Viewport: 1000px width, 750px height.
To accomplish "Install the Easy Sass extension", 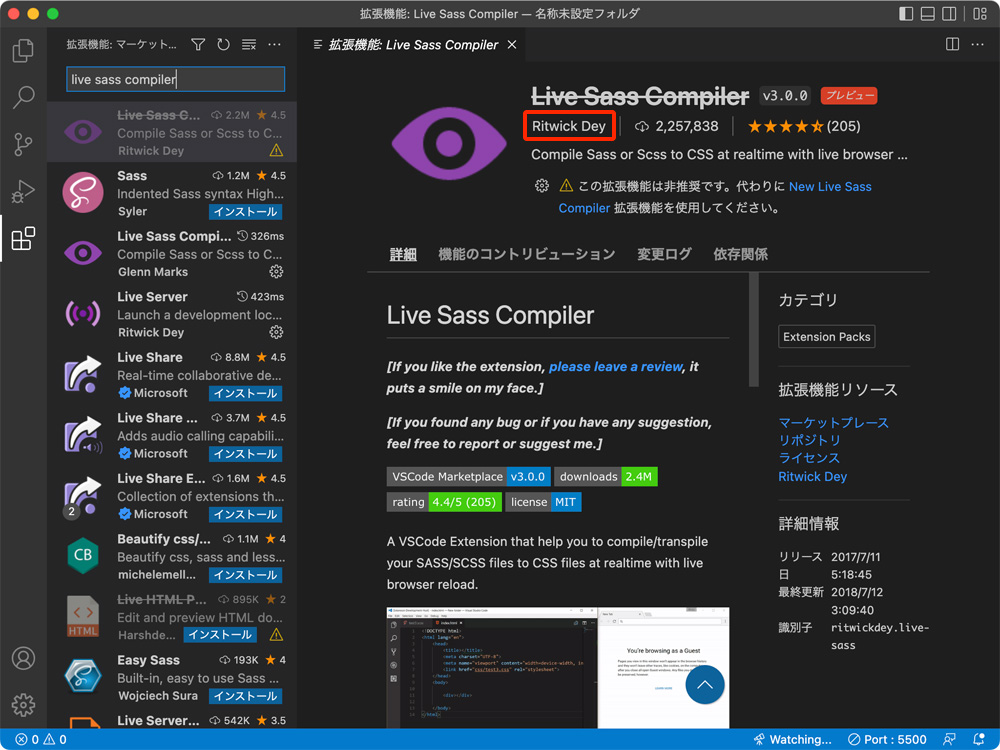I will coord(246,696).
